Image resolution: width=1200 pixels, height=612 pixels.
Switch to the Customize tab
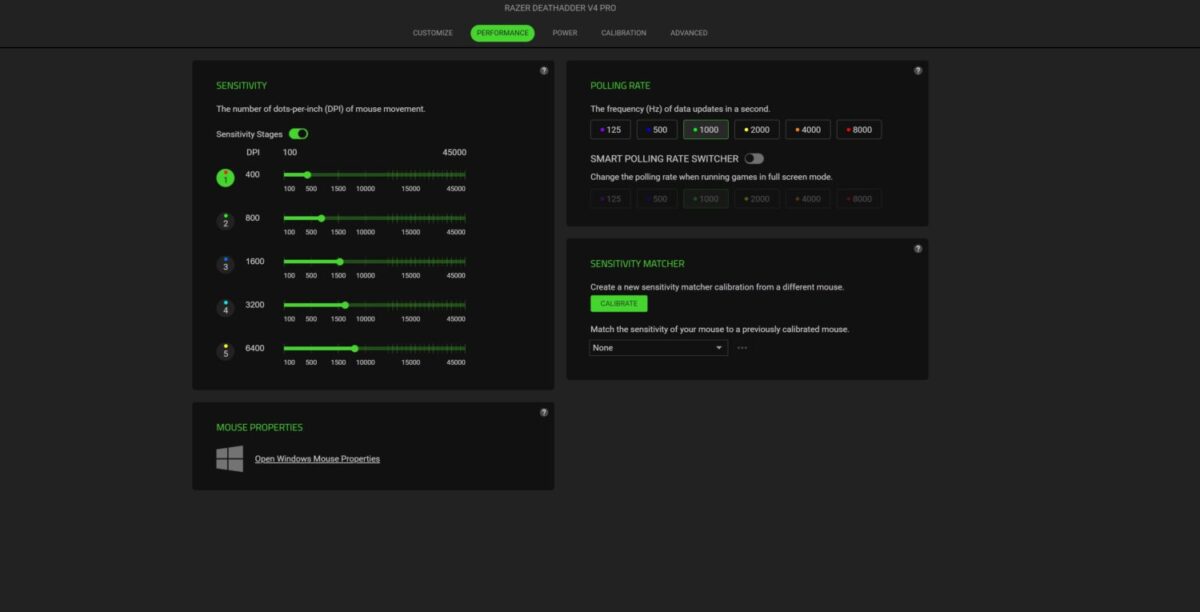point(433,33)
